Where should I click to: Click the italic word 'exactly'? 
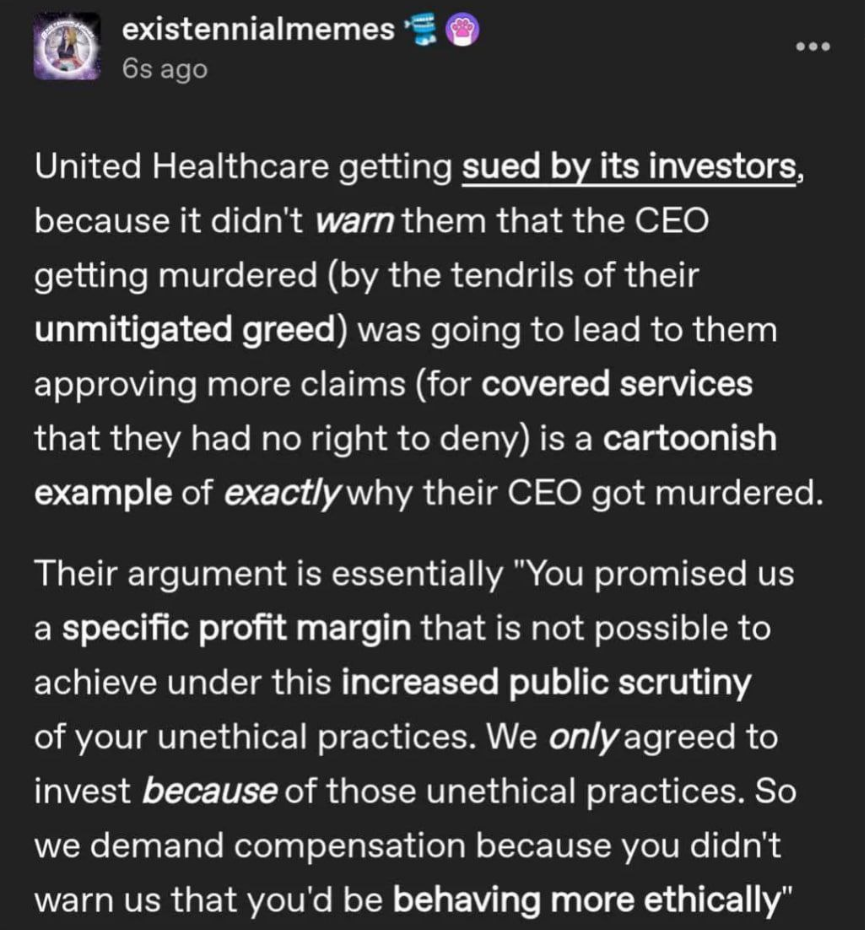pyautogui.click(x=281, y=493)
